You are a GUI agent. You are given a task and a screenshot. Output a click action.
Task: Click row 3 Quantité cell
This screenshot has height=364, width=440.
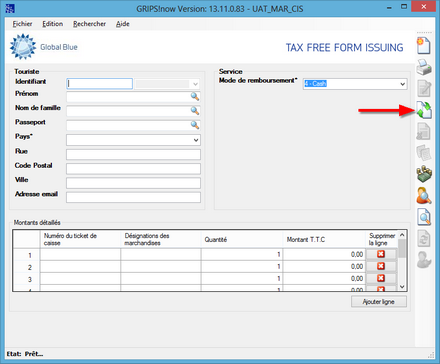click(242, 278)
